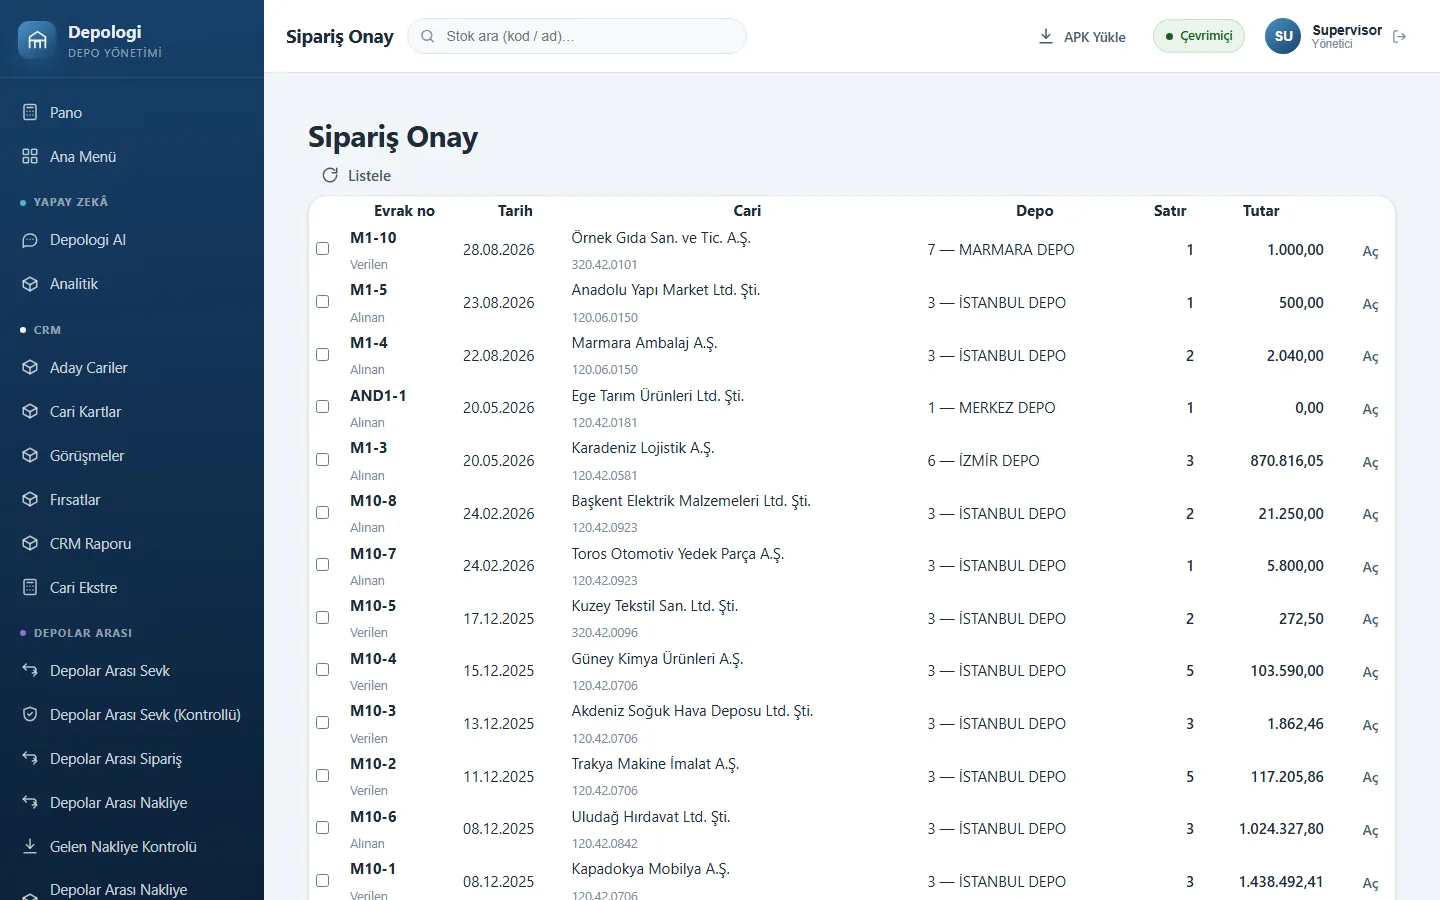This screenshot has height=900, width=1440.
Task: Click the APK Yükle download icon
Action: (1046, 36)
